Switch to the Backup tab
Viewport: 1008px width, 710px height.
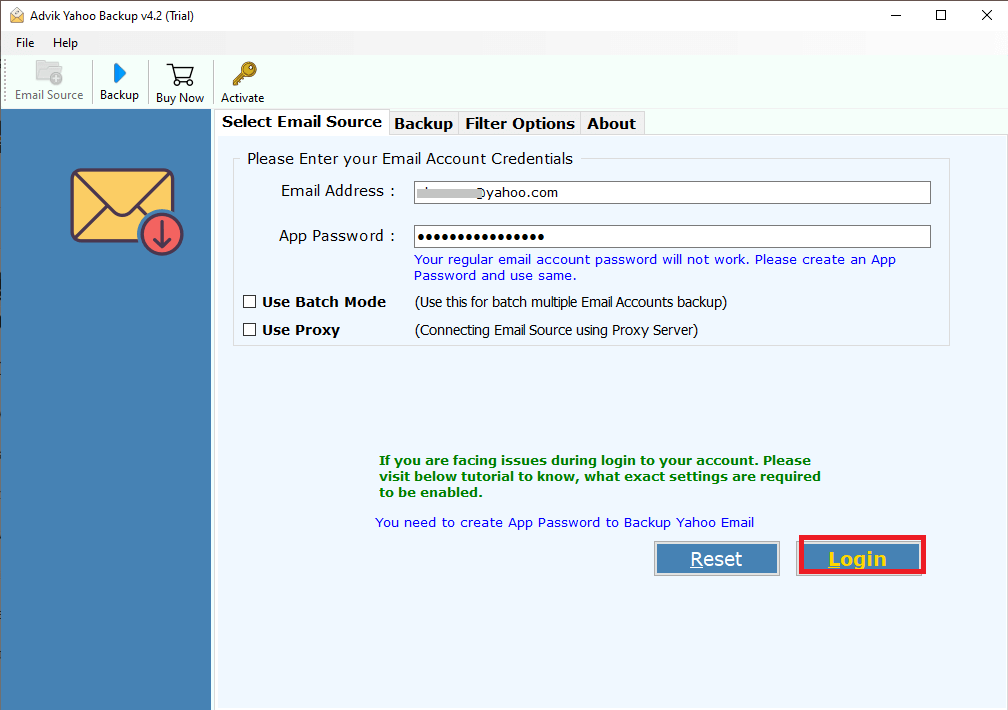click(424, 123)
